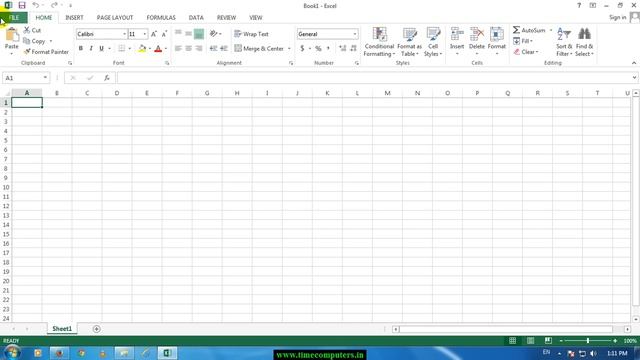Apply comma style number format
This screenshot has height=360, width=640.
click(x=328, y=49)
